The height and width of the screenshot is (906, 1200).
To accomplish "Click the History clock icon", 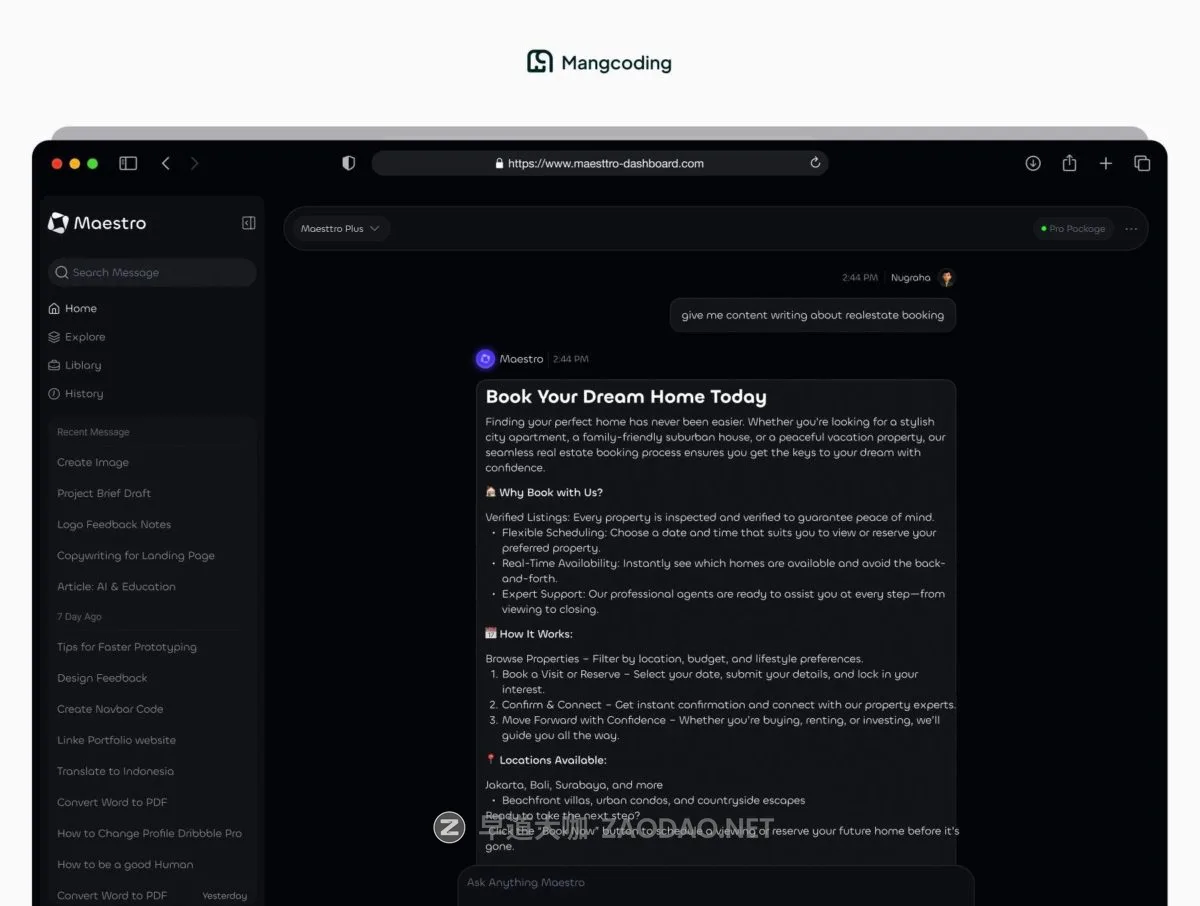I will point(54,393).
